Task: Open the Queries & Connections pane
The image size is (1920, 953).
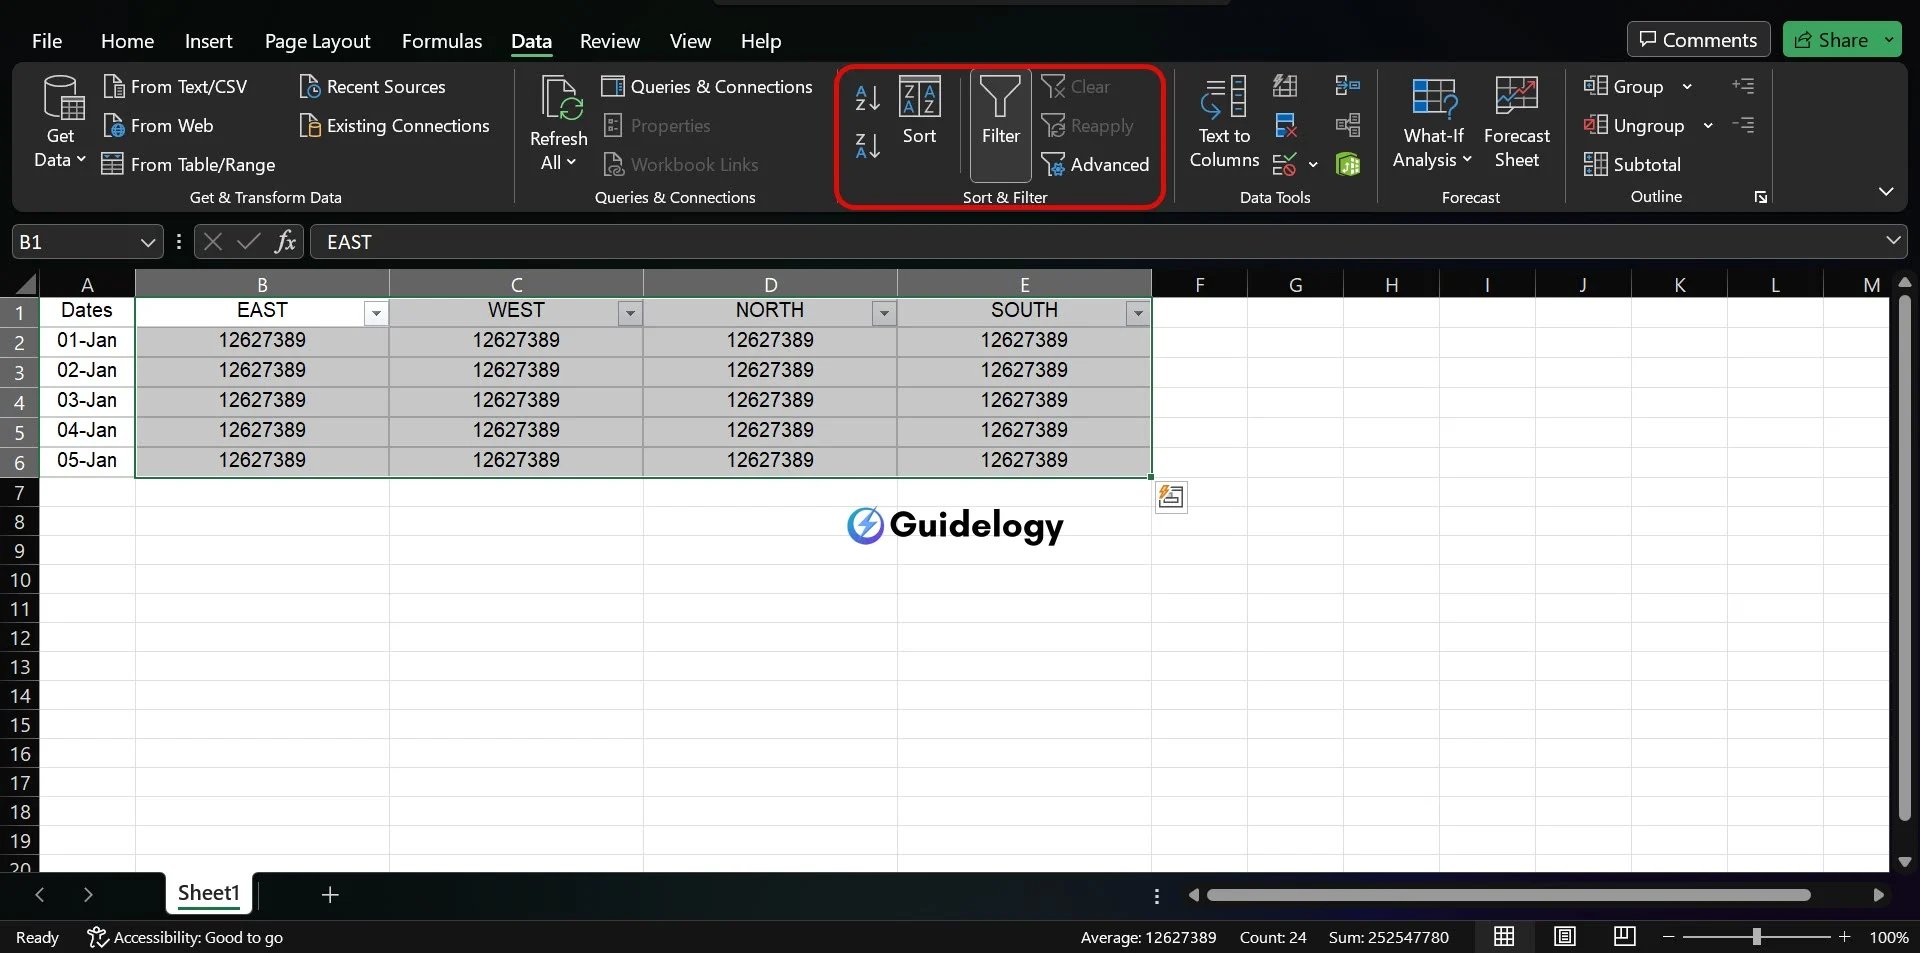Action: click(x=707, y=87)
